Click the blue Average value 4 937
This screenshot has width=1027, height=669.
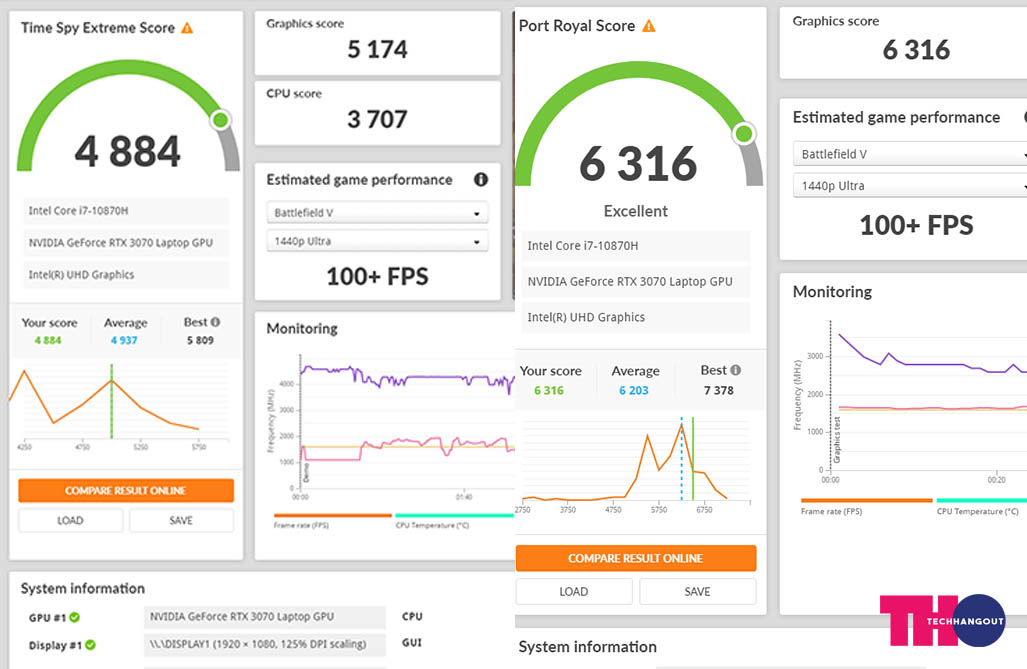coord(124,340)
